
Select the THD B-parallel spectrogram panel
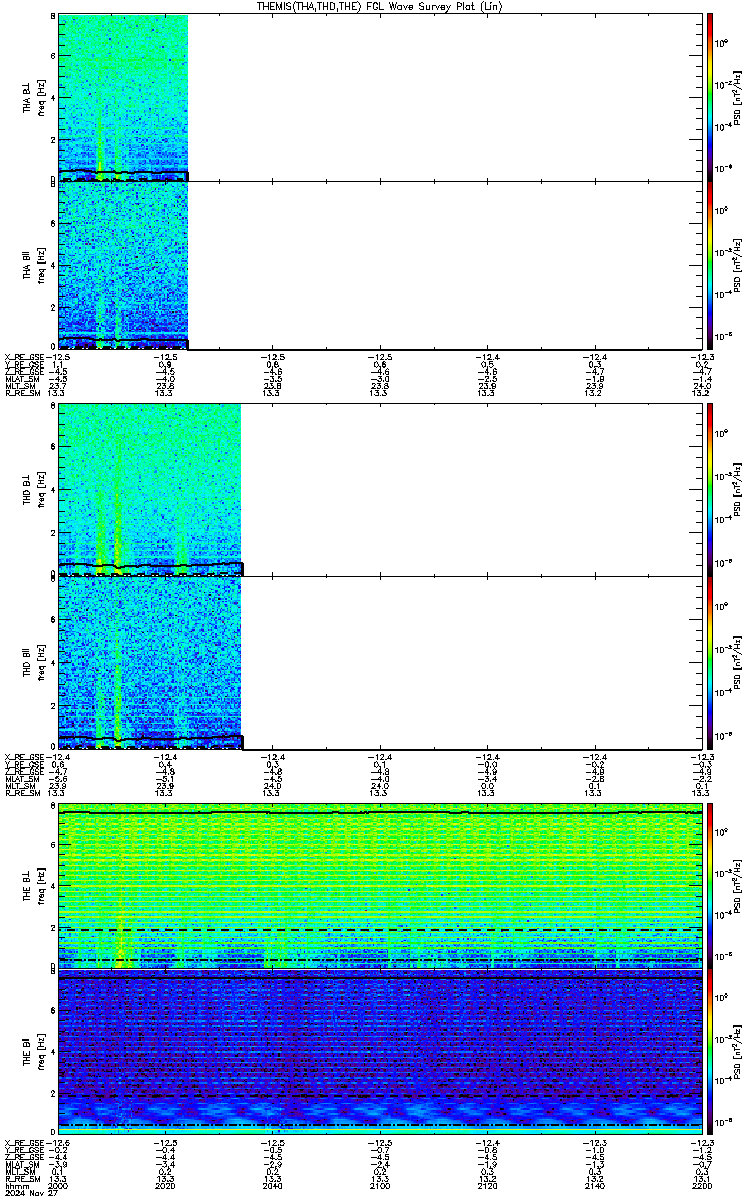click(x=379, y=663)
